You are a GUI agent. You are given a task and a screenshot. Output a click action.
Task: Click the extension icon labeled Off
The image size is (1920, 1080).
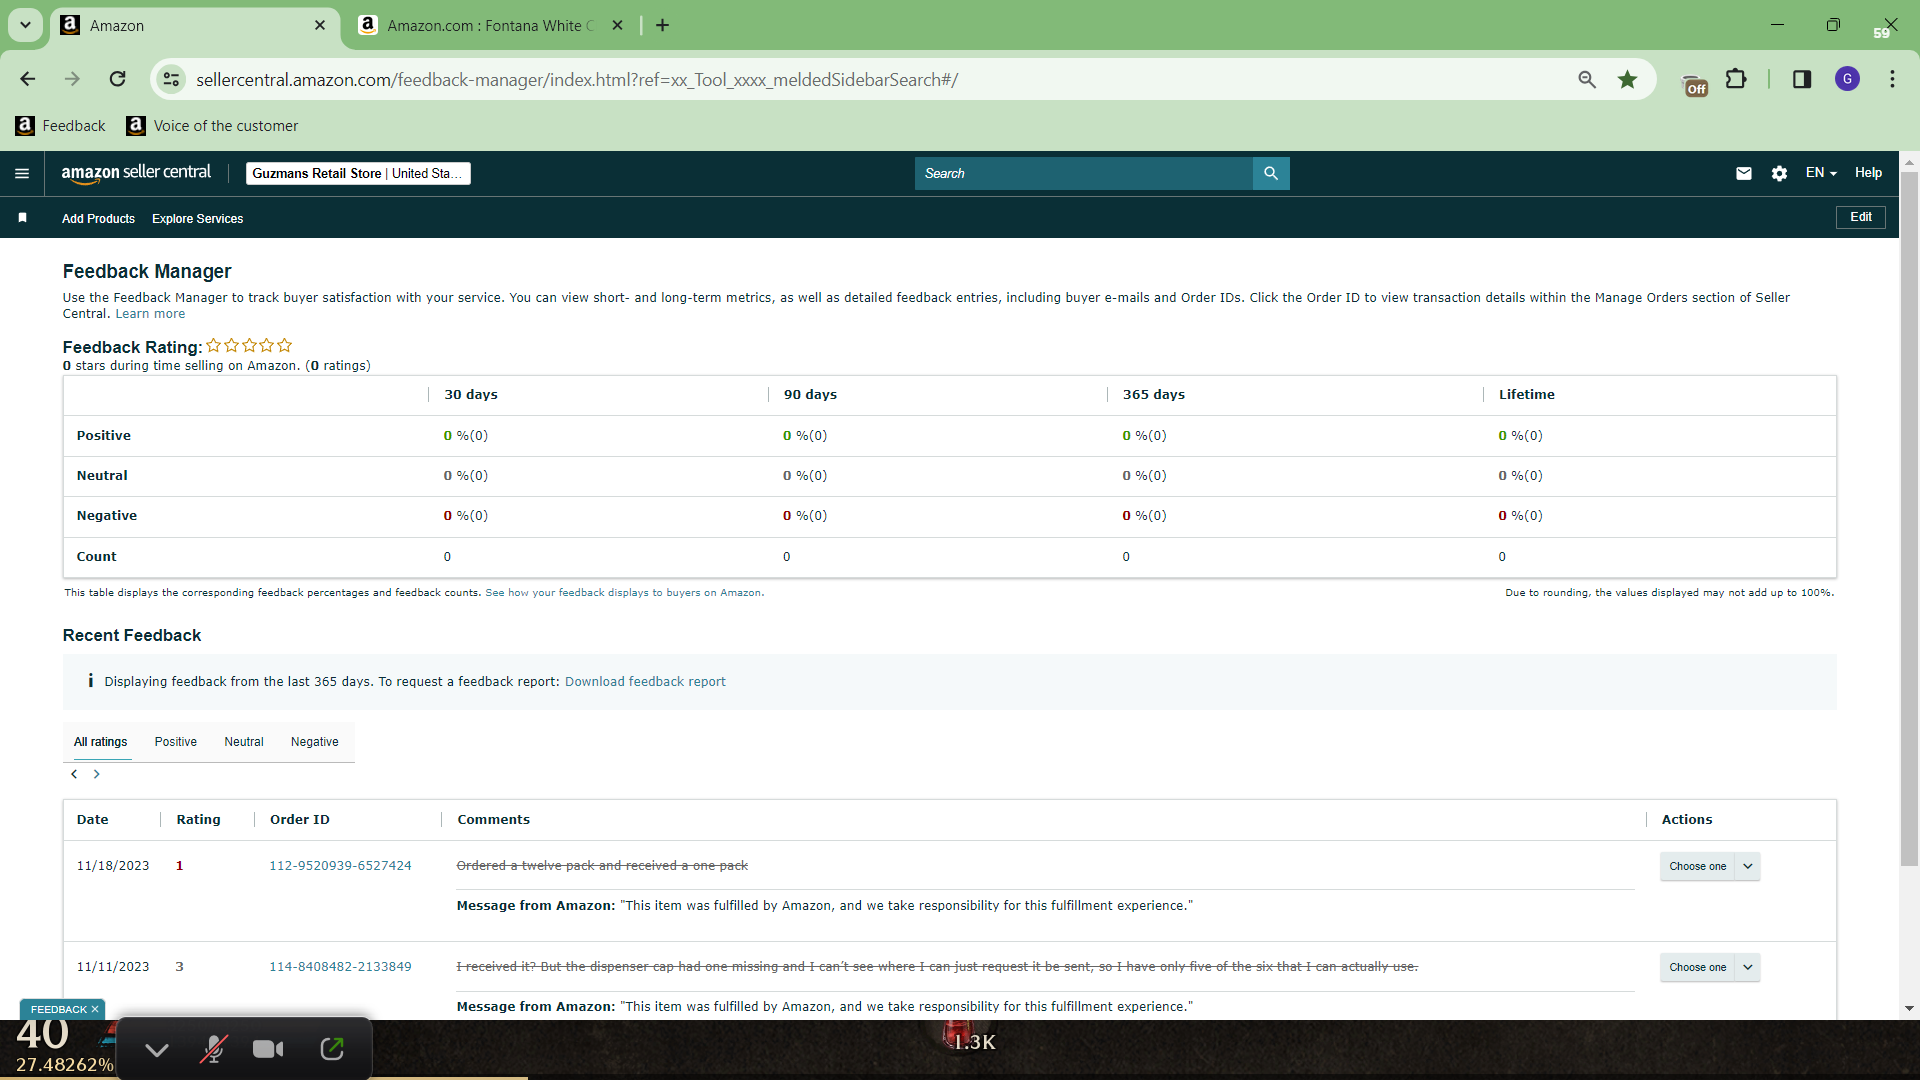pos(1695,86)
